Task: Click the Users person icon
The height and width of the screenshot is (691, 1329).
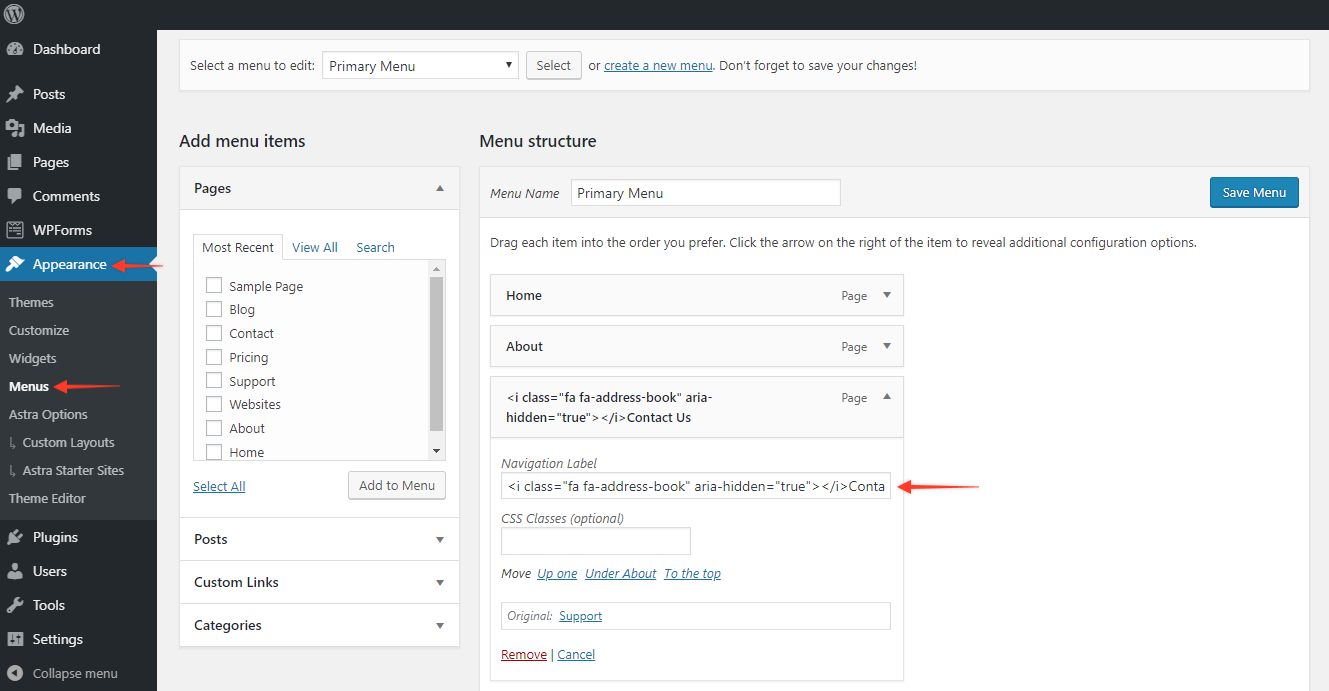Action: (15, 571)
